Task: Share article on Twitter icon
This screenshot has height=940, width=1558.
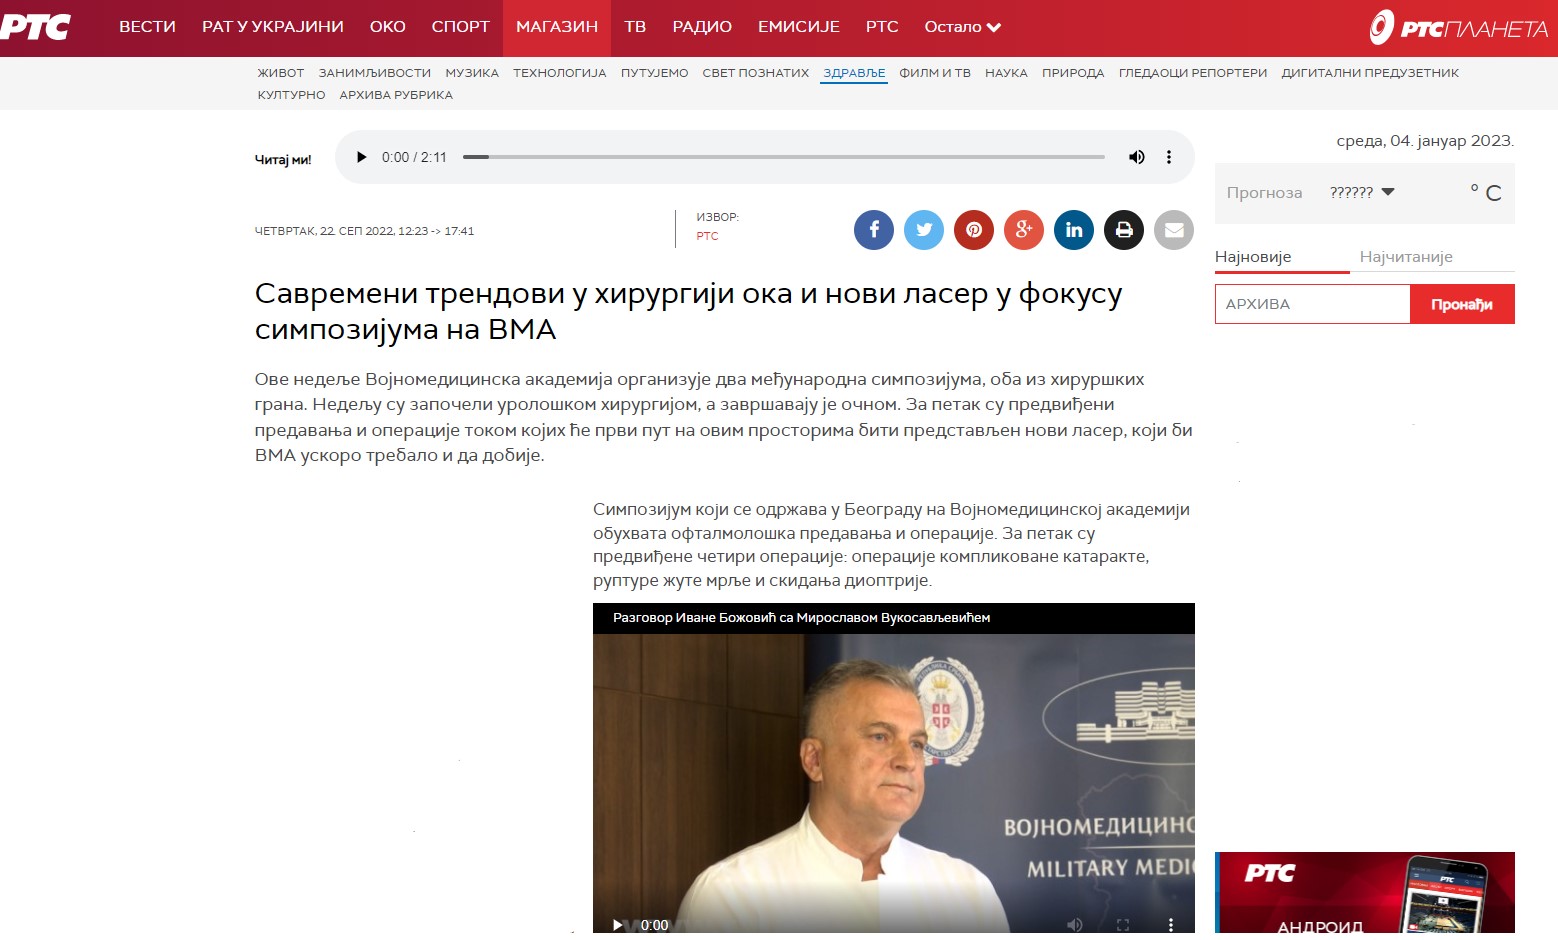Action: 924,230
